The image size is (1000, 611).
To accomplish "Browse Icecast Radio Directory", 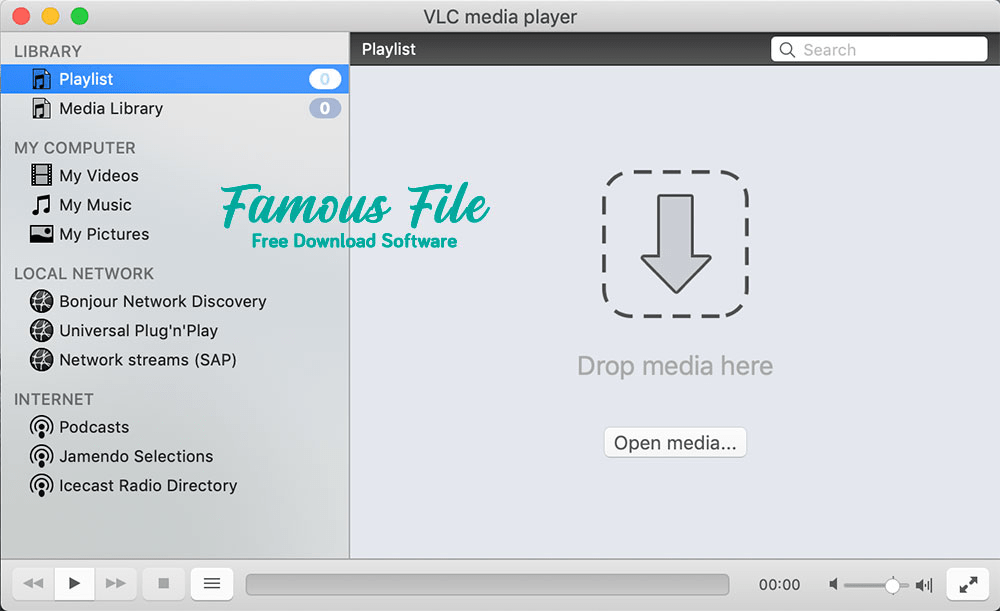I will click(x=147, y=486).
